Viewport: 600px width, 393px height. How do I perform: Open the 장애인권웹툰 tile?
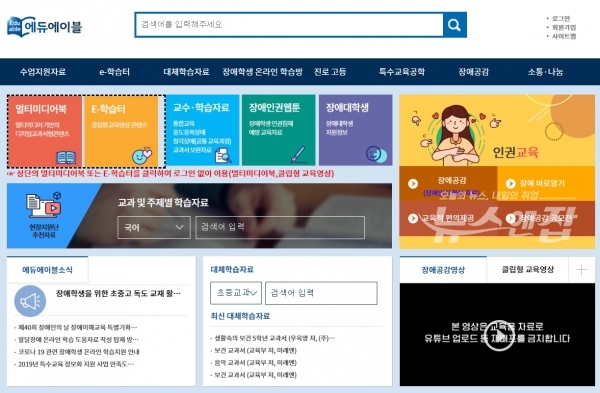[279, 130]
